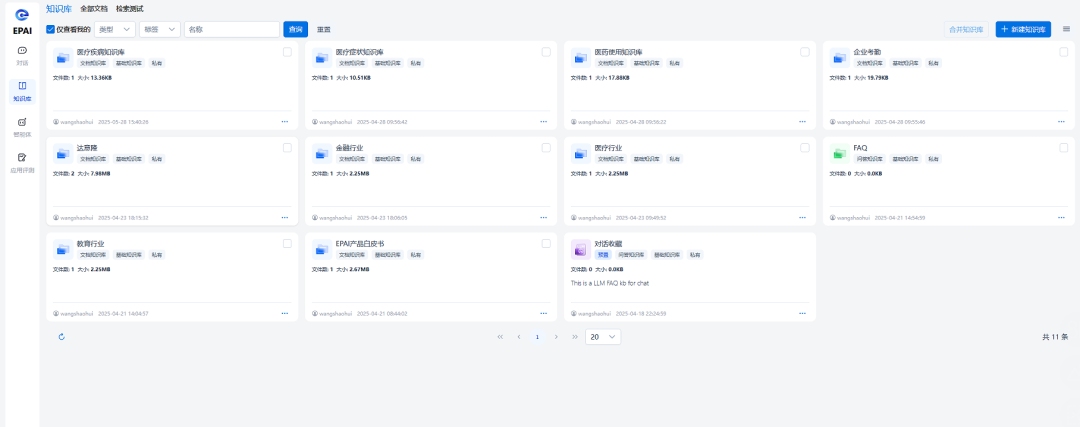The height and width of the screenshot is (427, 1080).
Task: Click the refresh icon below the cards
Action: point(62,337)
